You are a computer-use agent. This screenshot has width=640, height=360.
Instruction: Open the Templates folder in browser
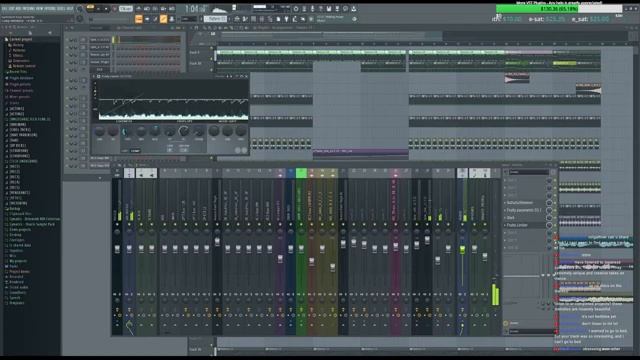pos(16,303)
